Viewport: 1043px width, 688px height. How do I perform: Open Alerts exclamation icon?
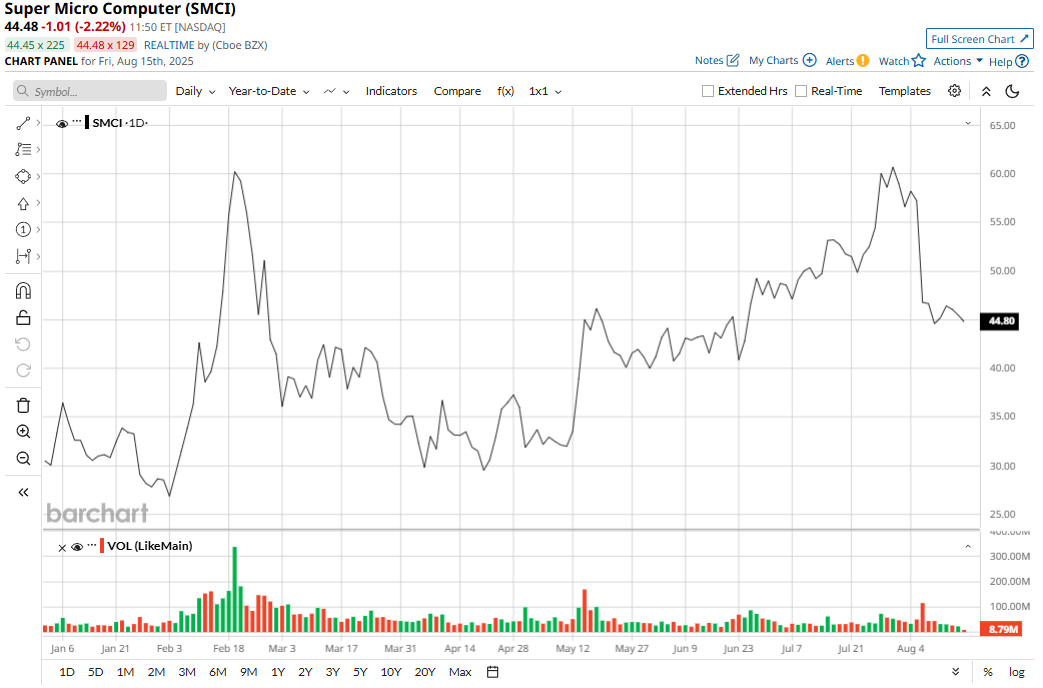coord(863,61)
